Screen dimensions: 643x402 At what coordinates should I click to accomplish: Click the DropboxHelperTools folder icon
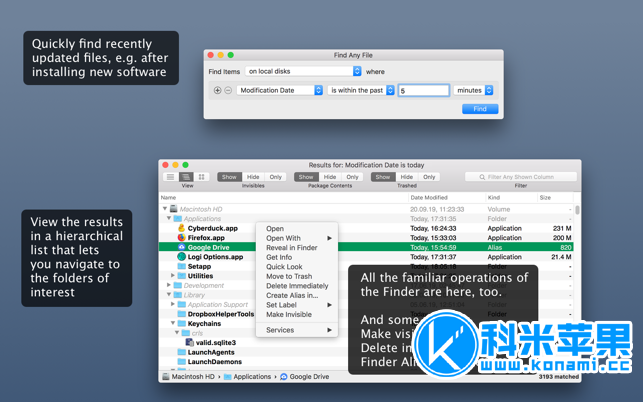[x=181, y=314]
